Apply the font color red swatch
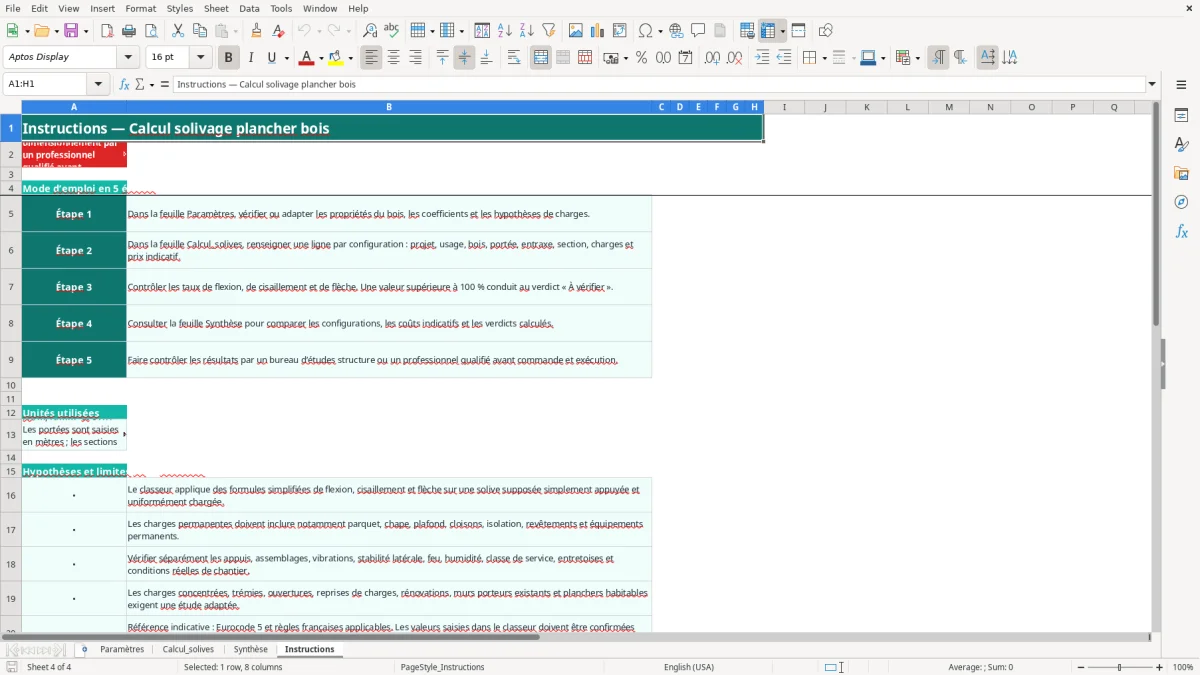 (307, 58)
